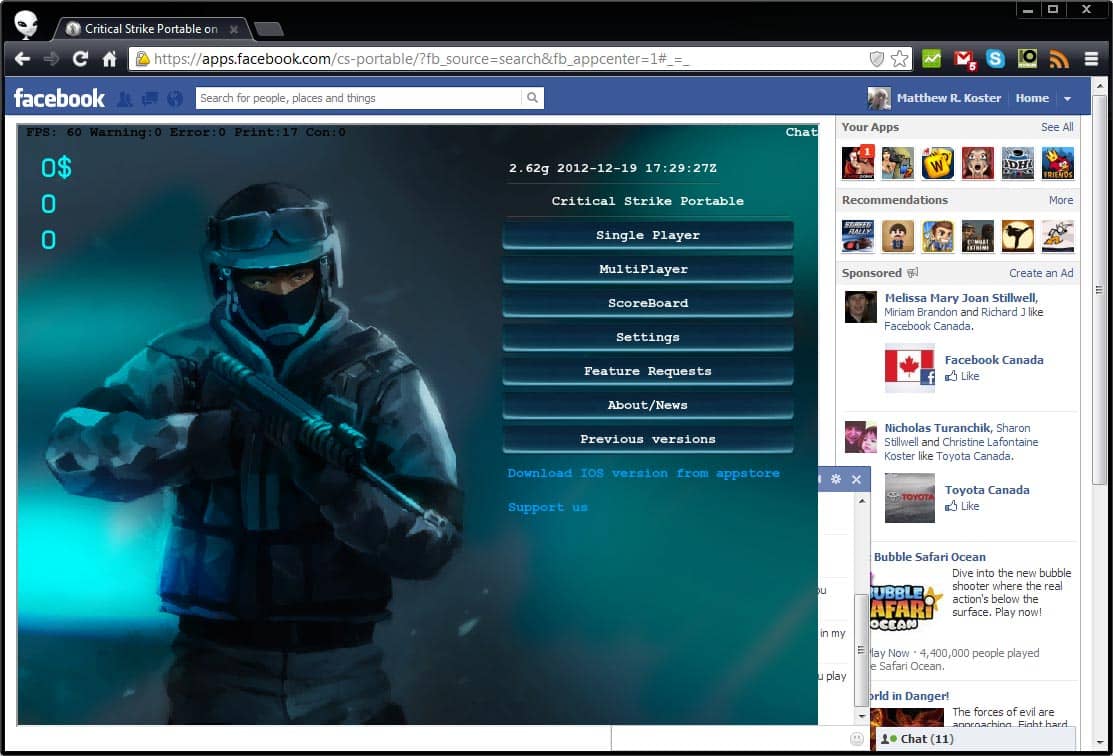1113x756 pixels.
Task: Like Toyota Canada page
Action: point(963,506)
